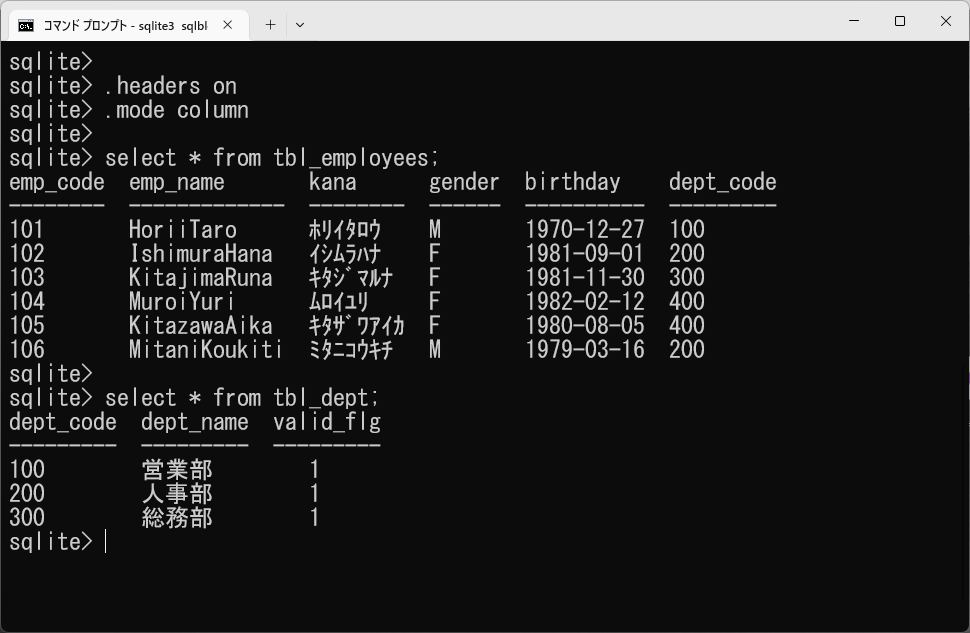
Task: Click the dept_name column header
Action: point(194,422)
